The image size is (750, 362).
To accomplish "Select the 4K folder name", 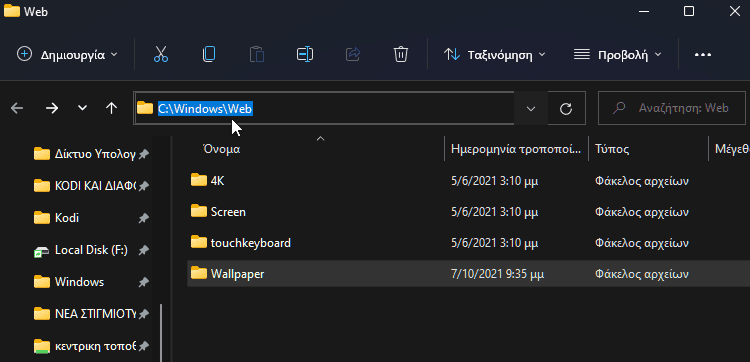I will coord(217,181).
